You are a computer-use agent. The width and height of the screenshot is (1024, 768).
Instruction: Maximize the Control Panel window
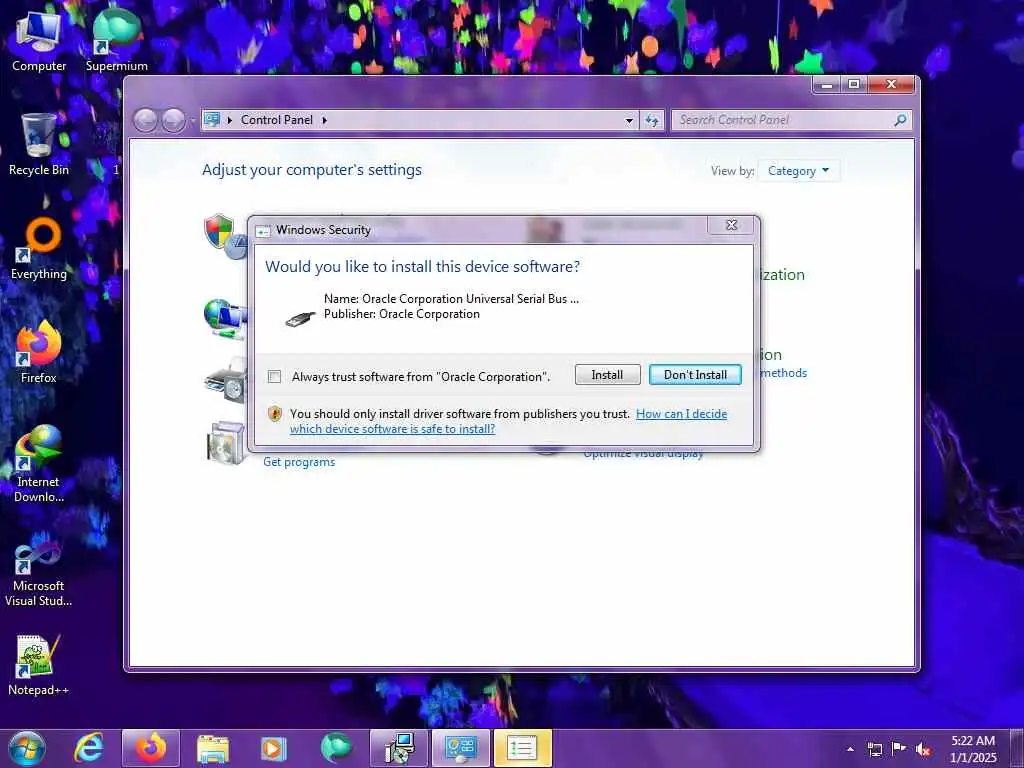(x=854, y=84)
